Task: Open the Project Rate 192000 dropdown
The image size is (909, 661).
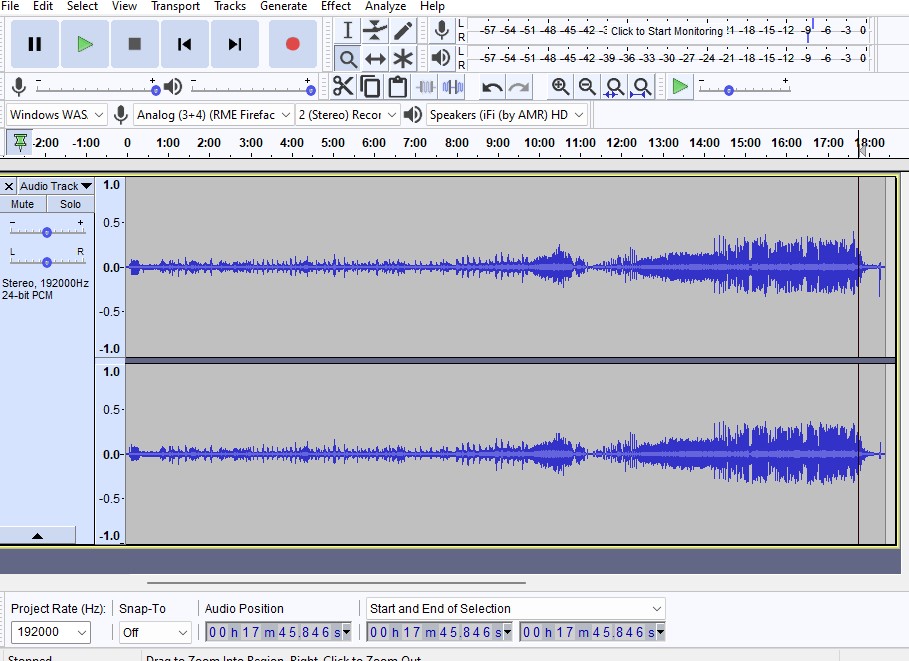Action: click(x=50, y=632)
